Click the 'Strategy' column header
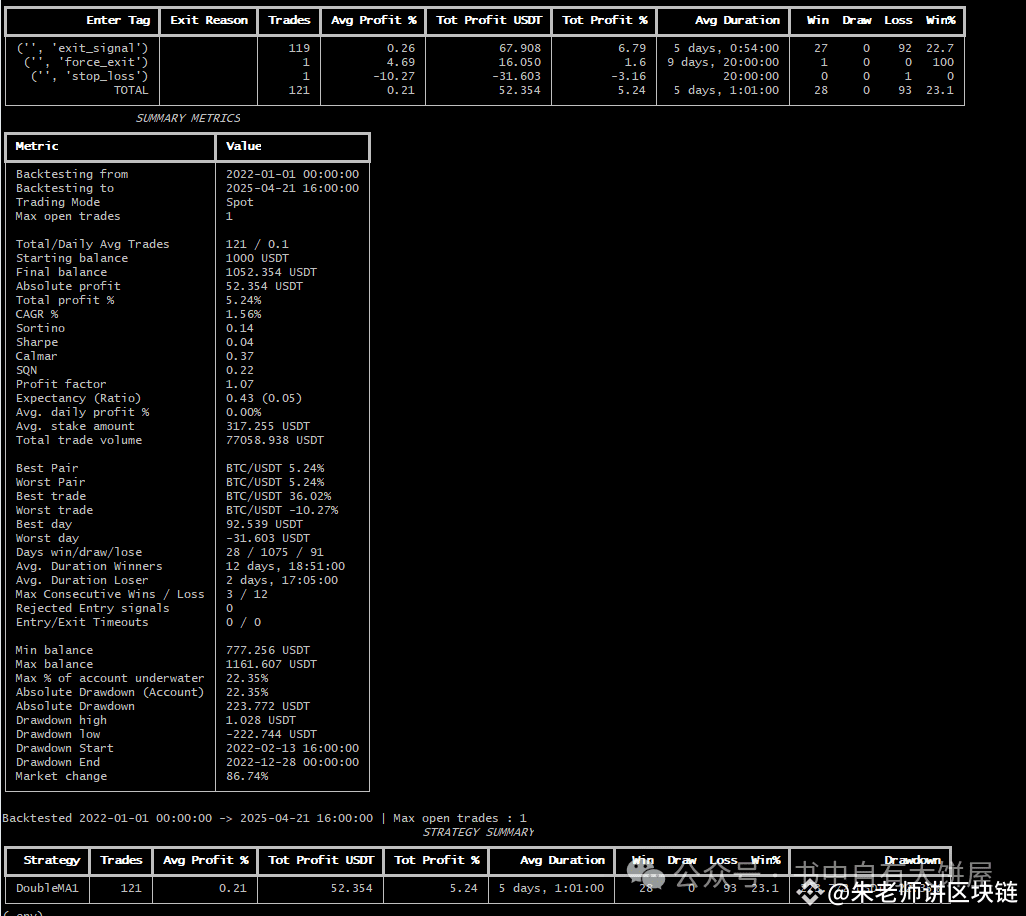Image resolution: width=1026 pixels, height=916 pixels. 51,860
